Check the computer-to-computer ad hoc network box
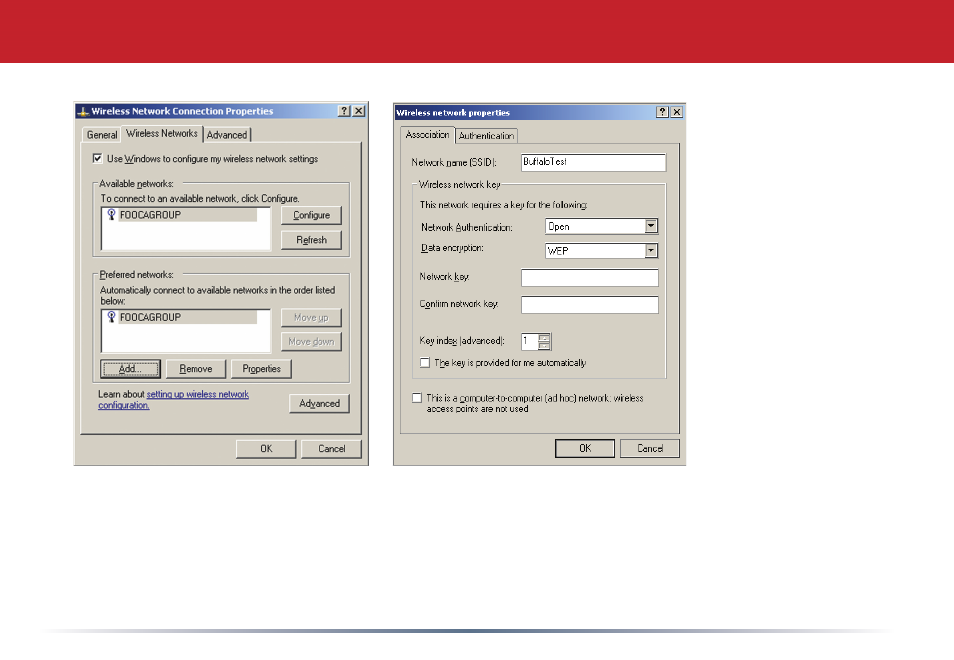 [x=417, y=398]
